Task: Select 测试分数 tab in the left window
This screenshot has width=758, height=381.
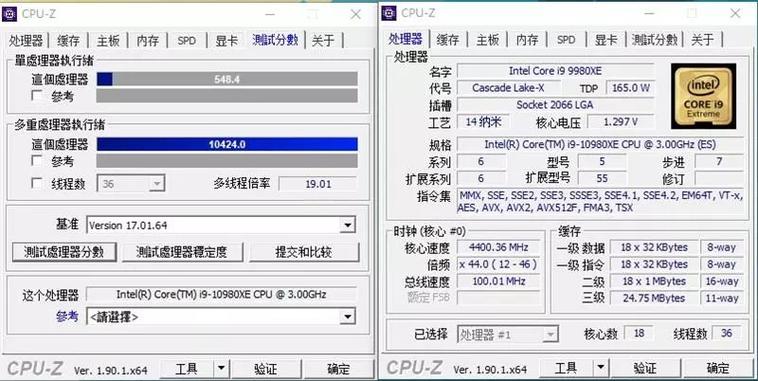Action: tap(275, 40)
